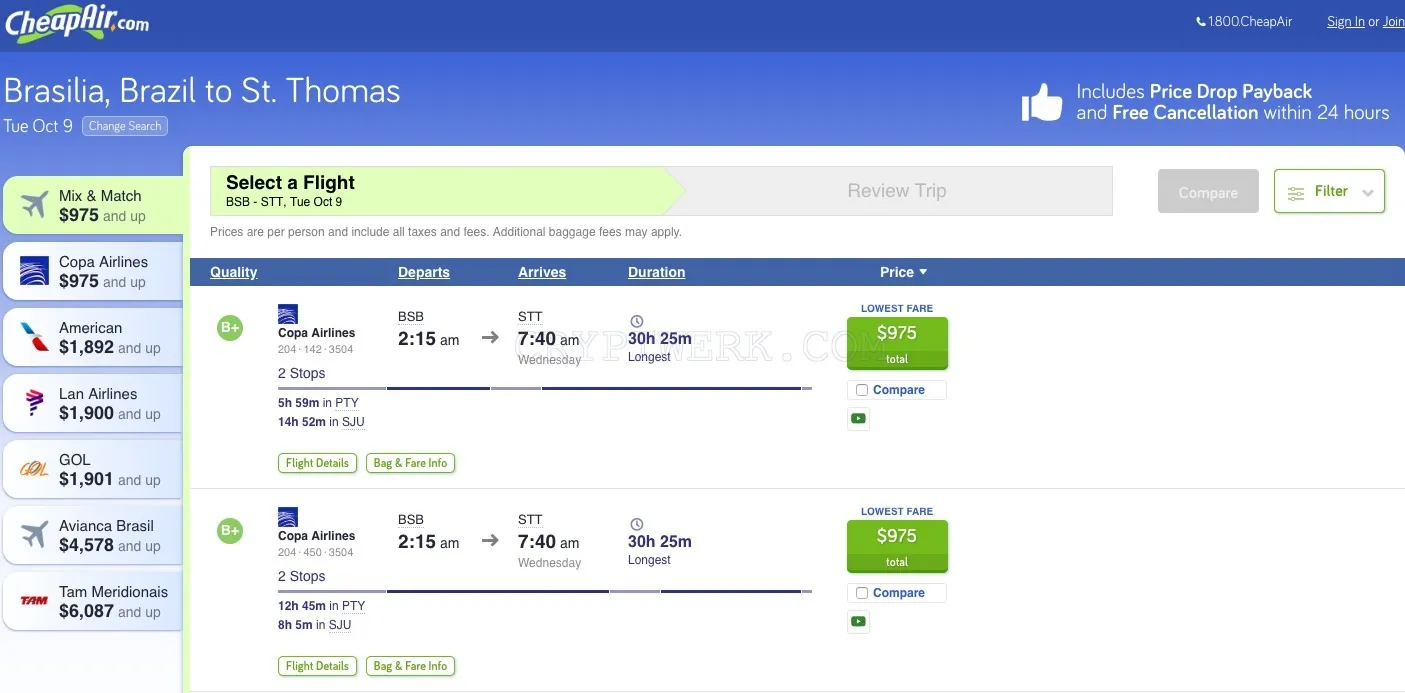
Task: Check Compare for the first Copa flight
Action: (x=862, y=390)
